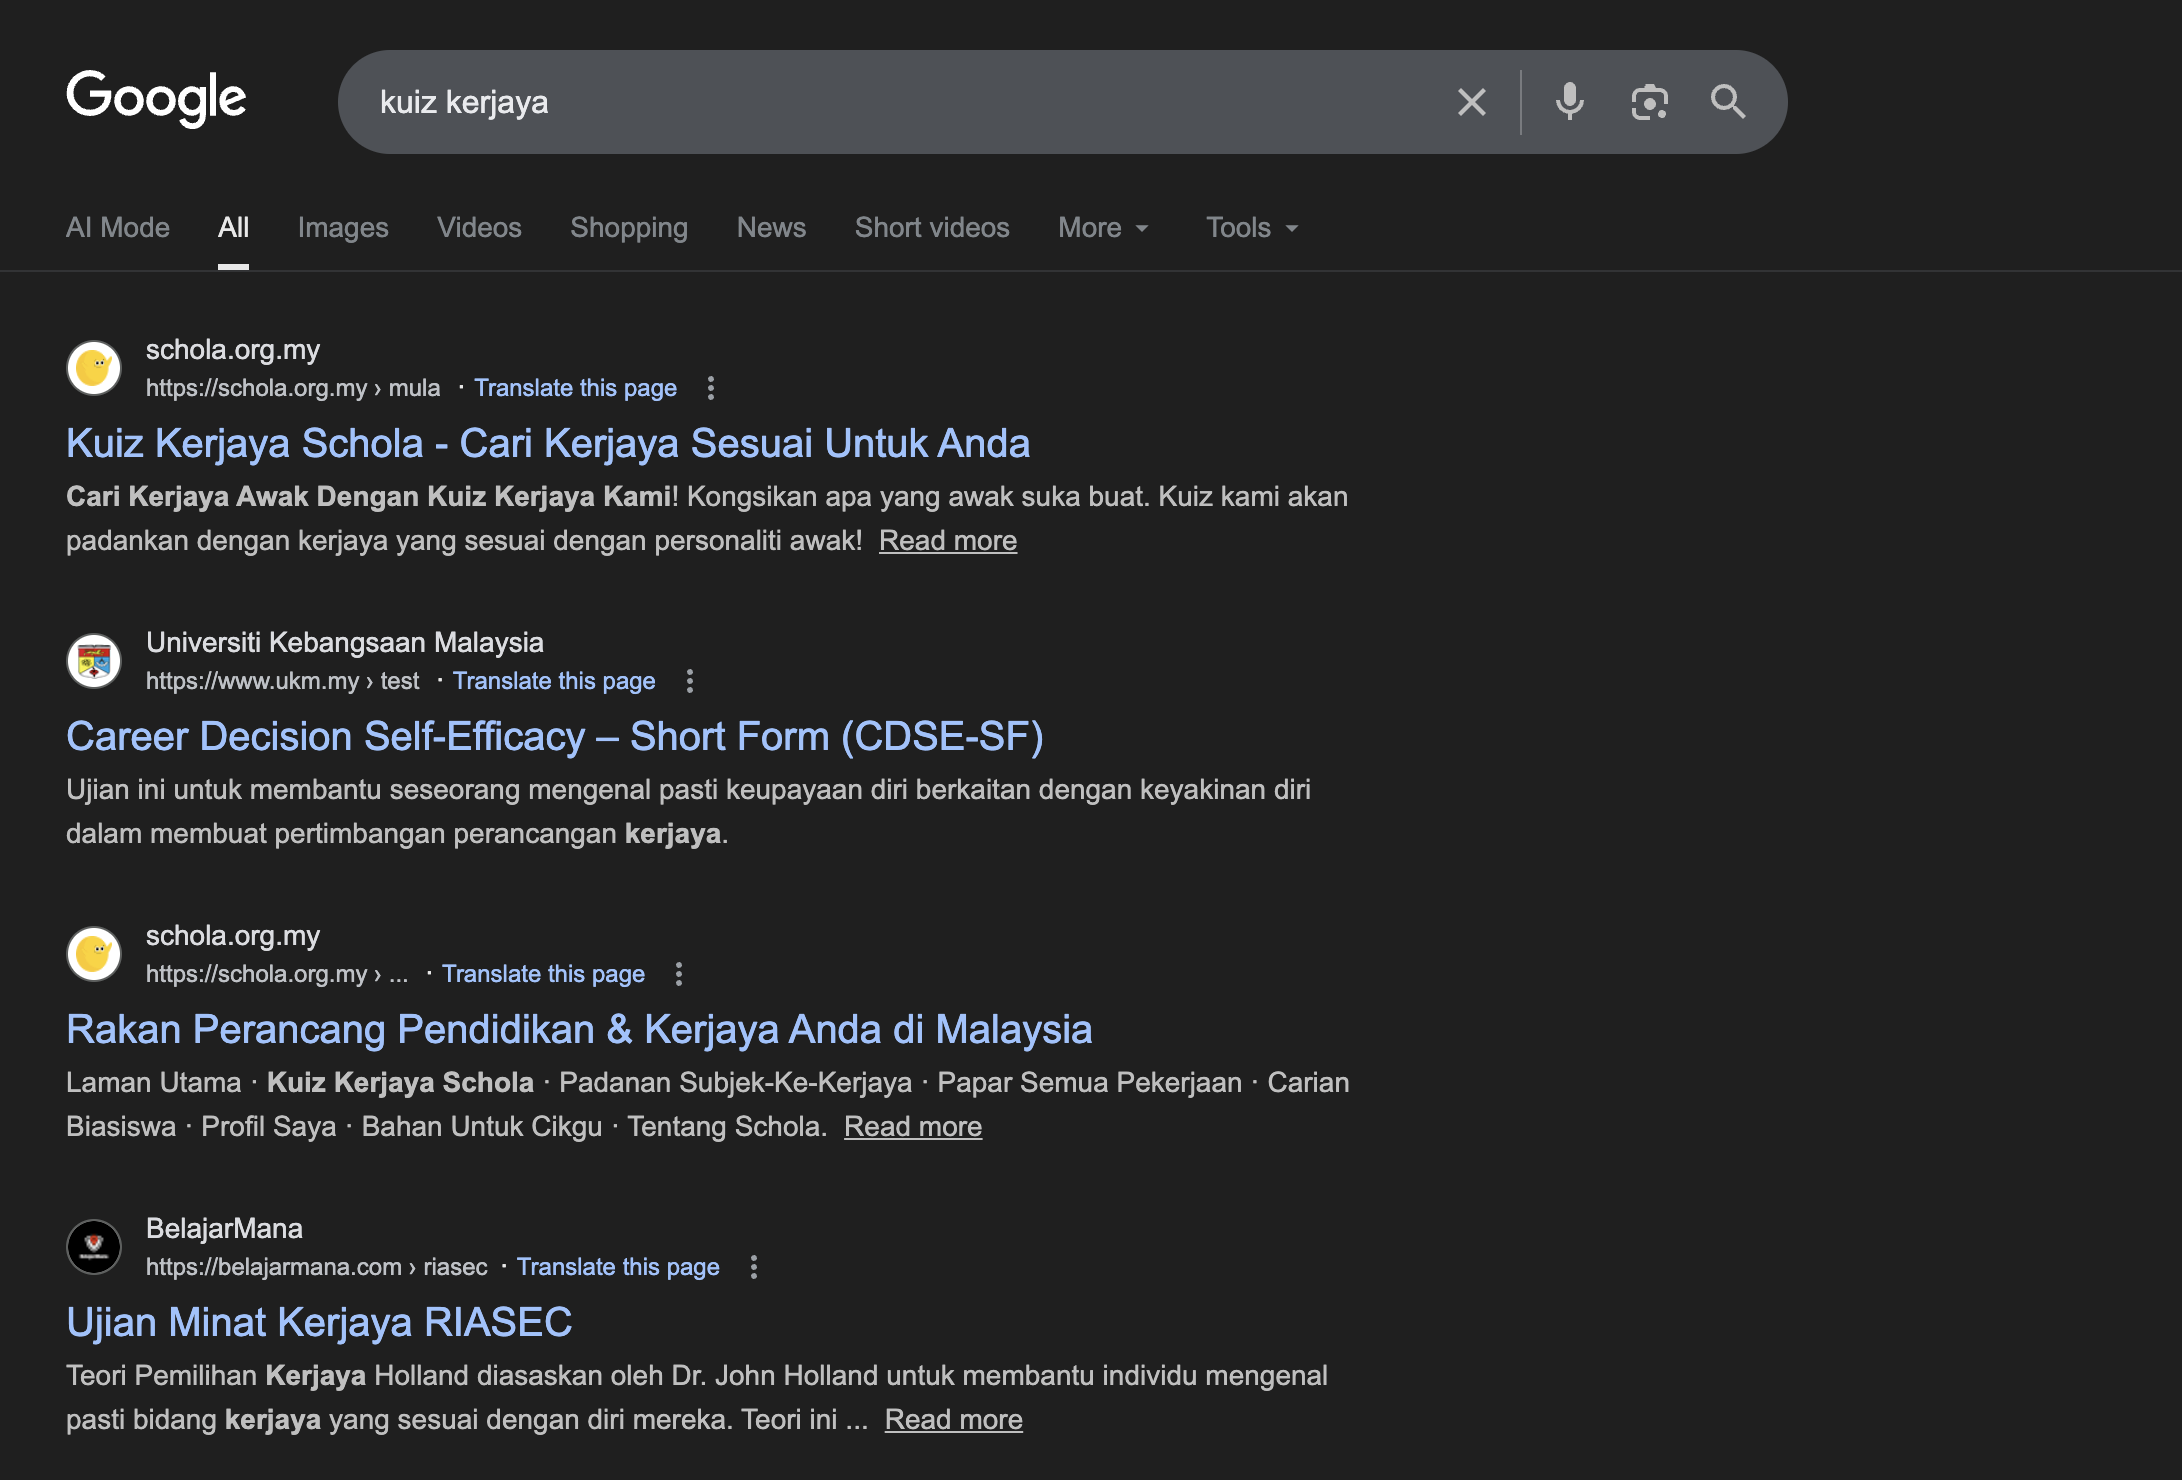Start a voice search with the microphone icon
2182x1480 pixels.
1569,101
